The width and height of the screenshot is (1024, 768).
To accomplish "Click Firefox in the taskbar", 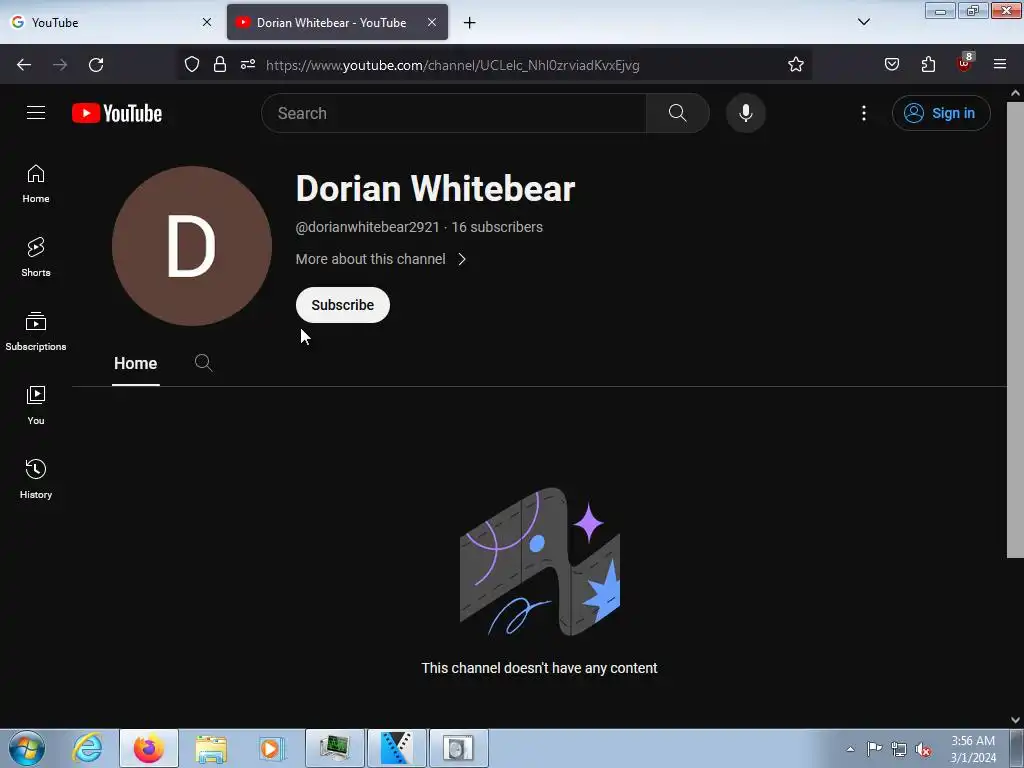I will coord(148,748).
